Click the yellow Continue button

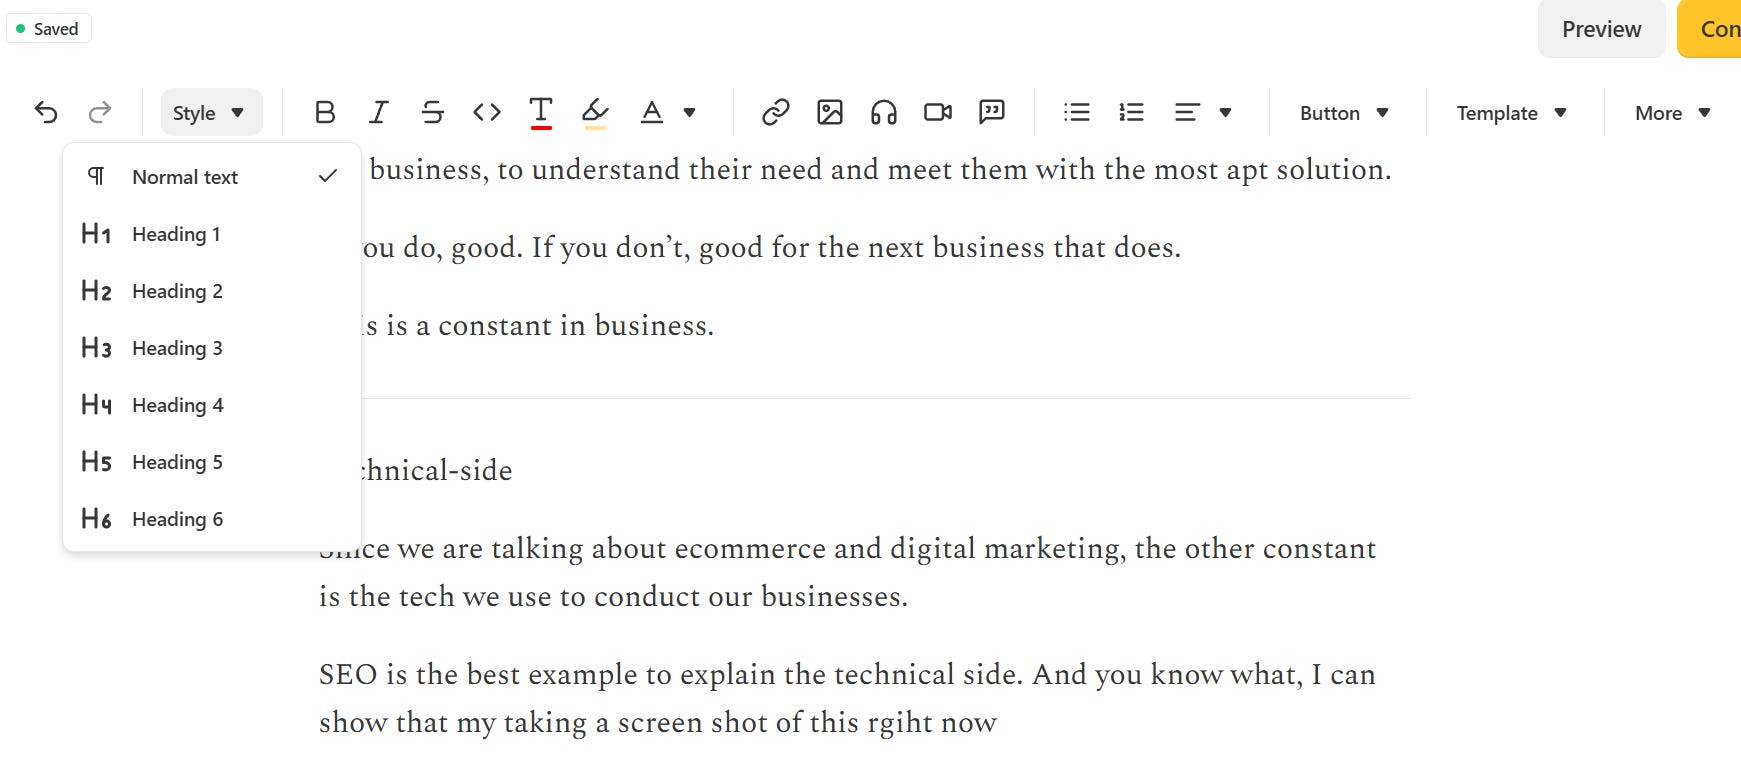point(1710,29)
